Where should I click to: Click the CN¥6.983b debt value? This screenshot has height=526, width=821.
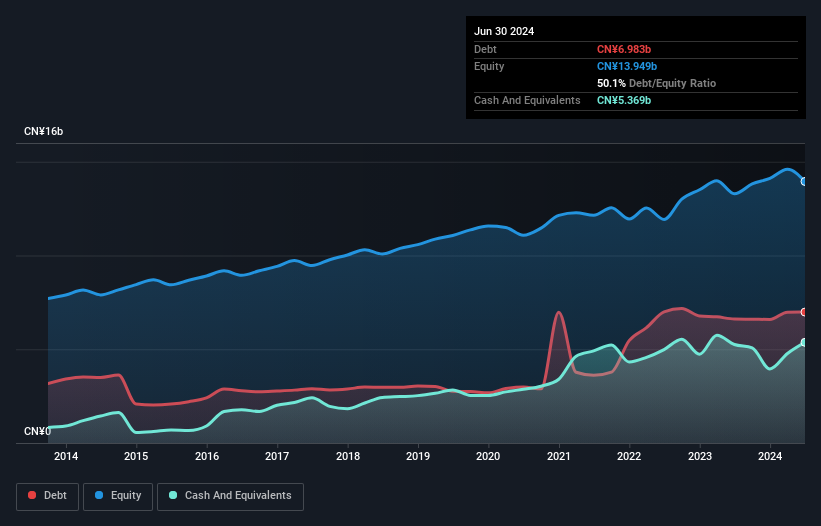624,49
